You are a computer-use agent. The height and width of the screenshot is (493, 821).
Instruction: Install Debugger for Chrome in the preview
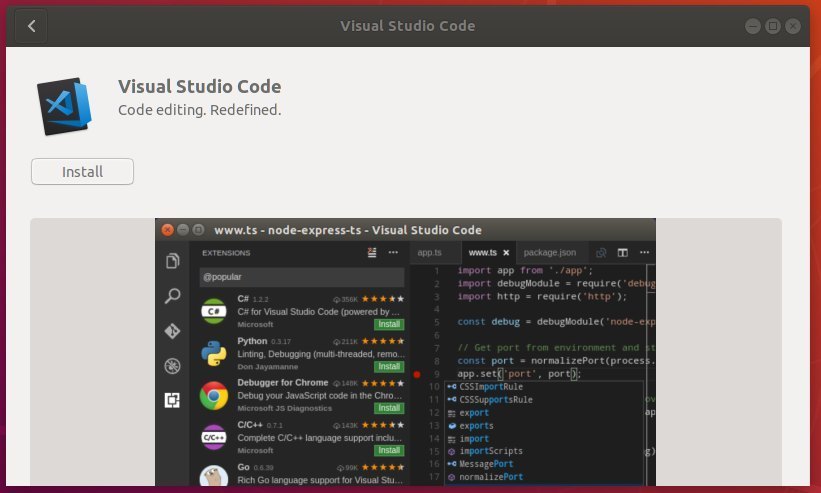pos(389,408)
